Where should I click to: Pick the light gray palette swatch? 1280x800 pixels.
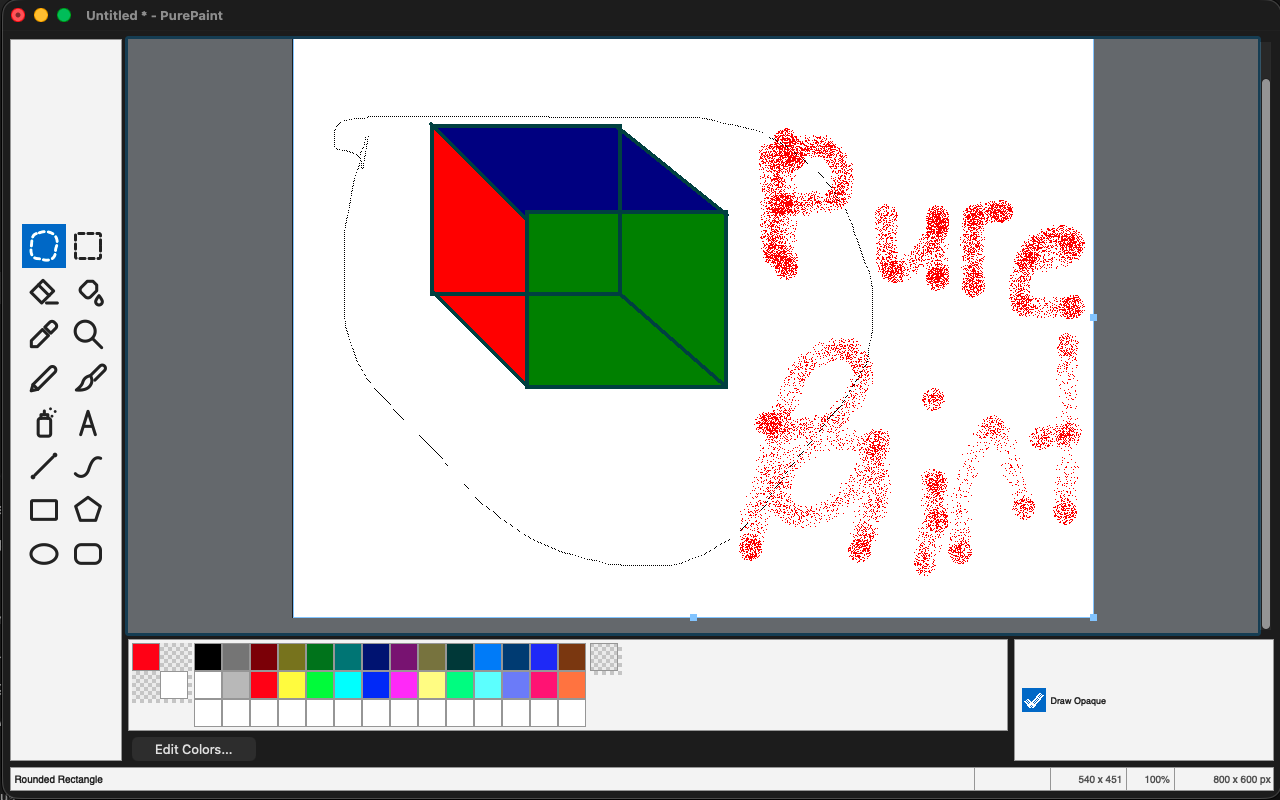(236, 685)
